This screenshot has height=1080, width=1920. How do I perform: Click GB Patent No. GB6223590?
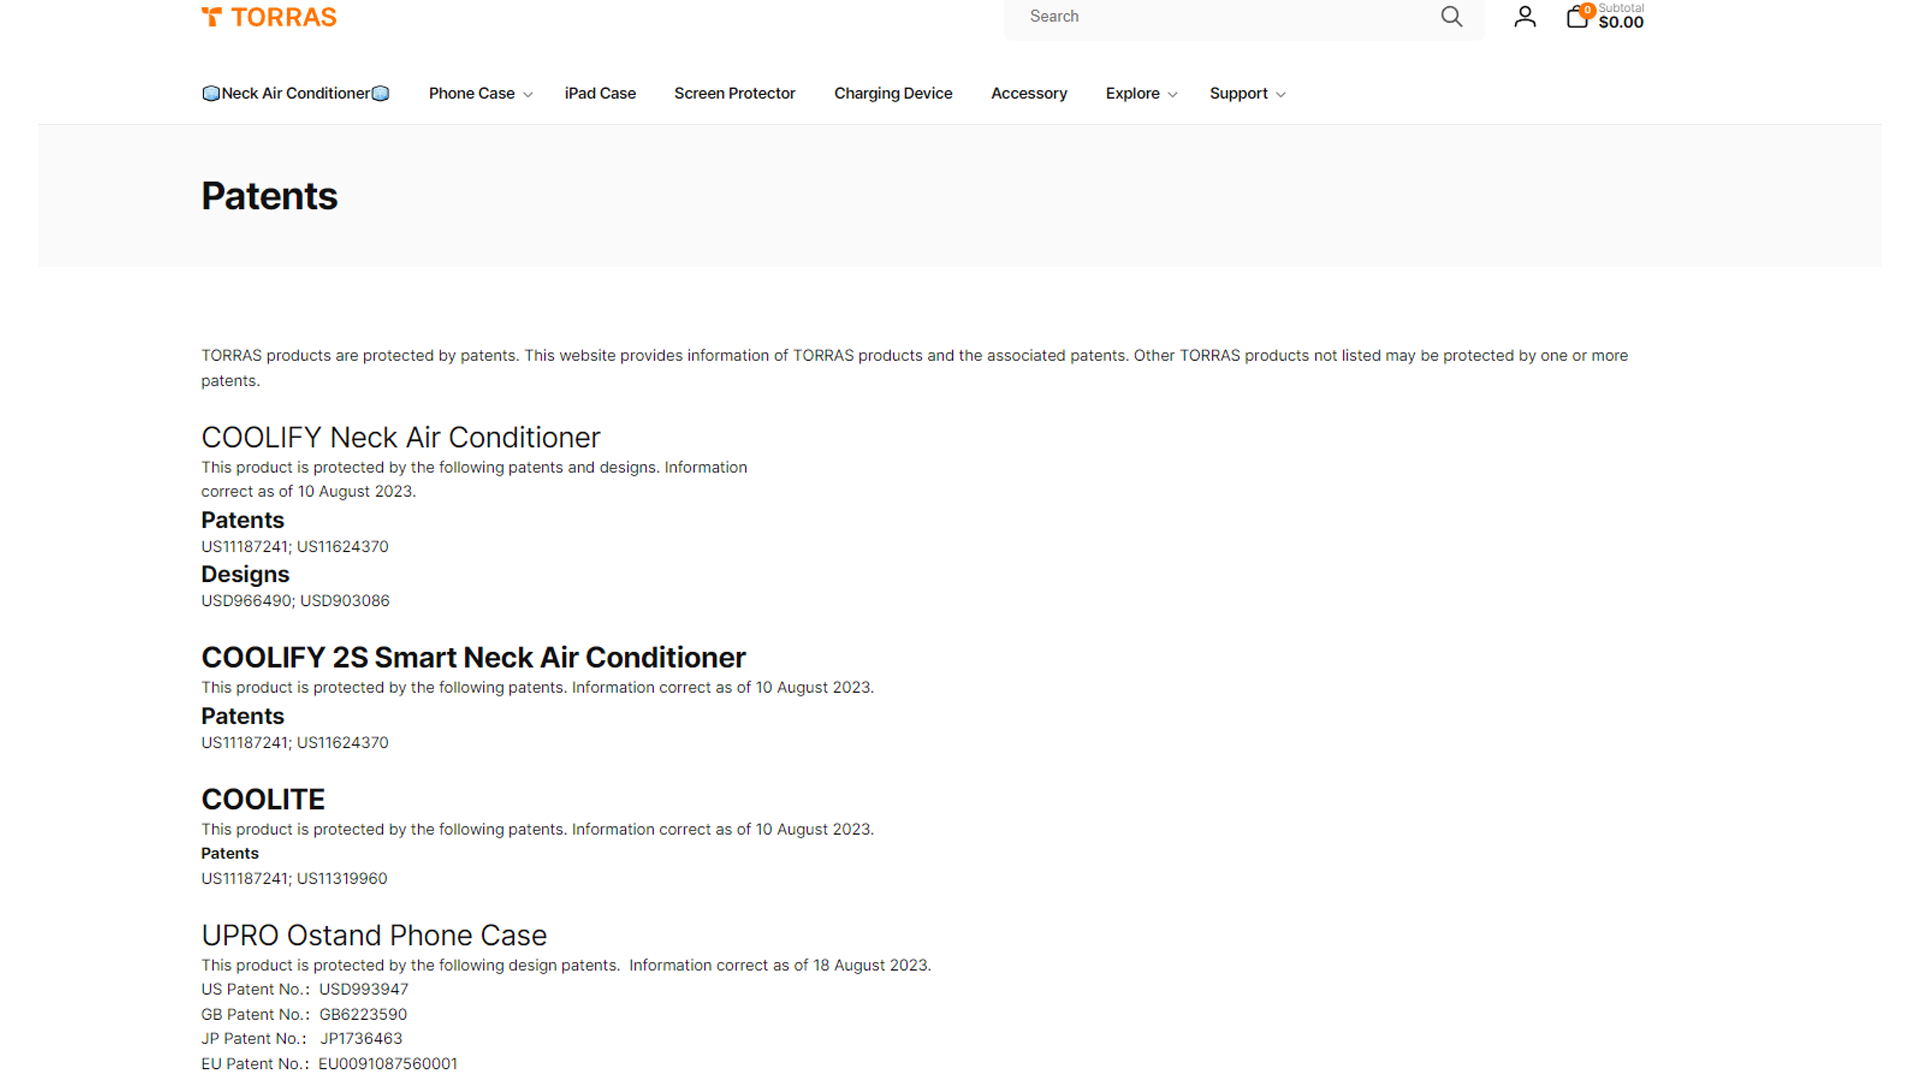(304, 1014)
